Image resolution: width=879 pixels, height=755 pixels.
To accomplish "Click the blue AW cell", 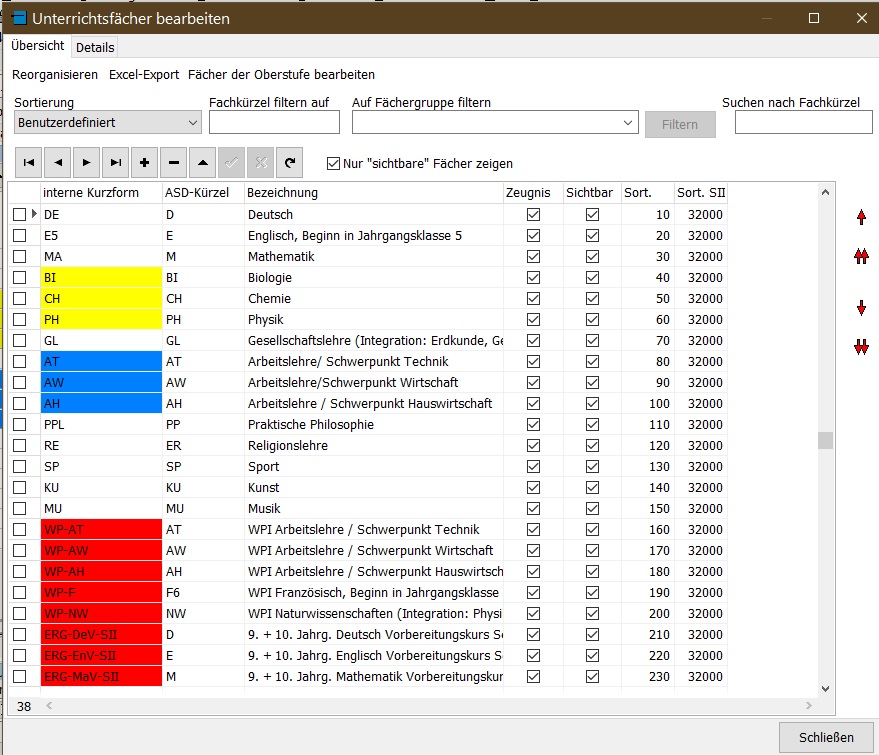I will pos(101,383).
